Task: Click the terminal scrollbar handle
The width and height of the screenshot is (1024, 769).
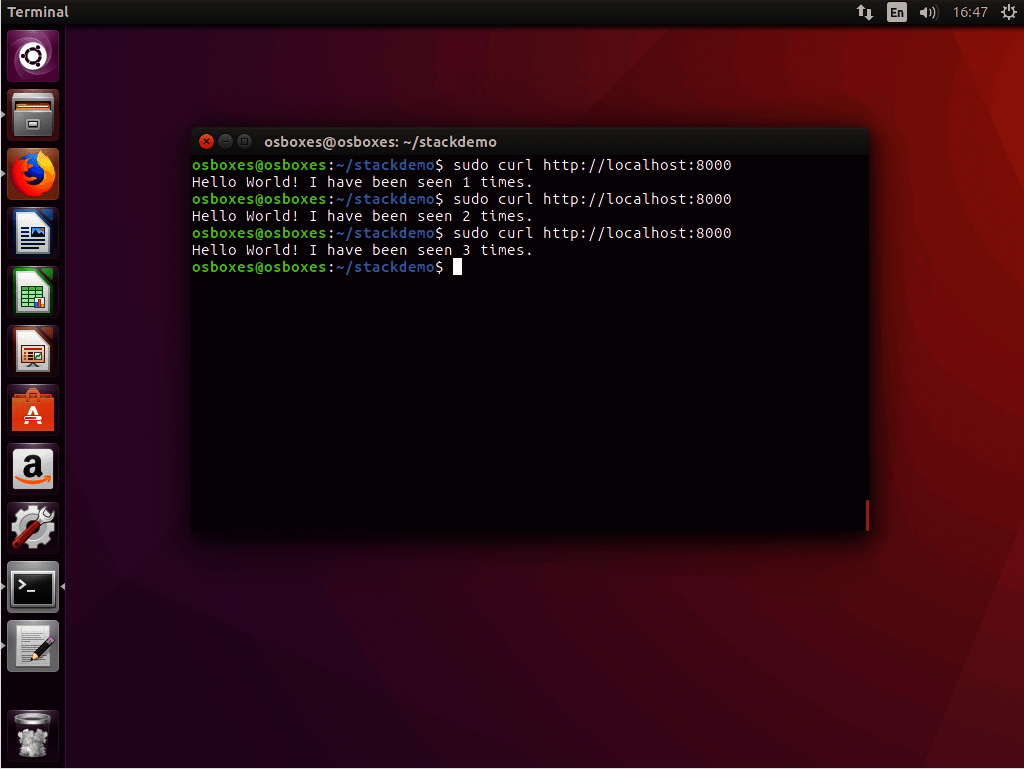Action: tap(867, 516)
